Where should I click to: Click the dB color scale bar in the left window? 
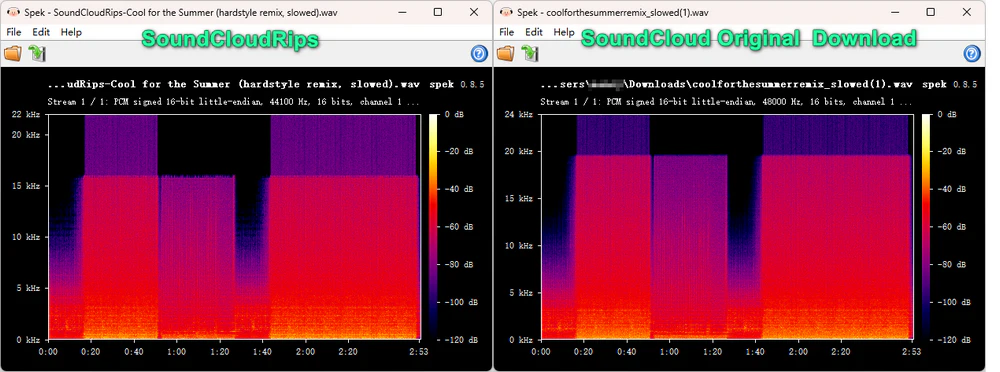[434, 227]
